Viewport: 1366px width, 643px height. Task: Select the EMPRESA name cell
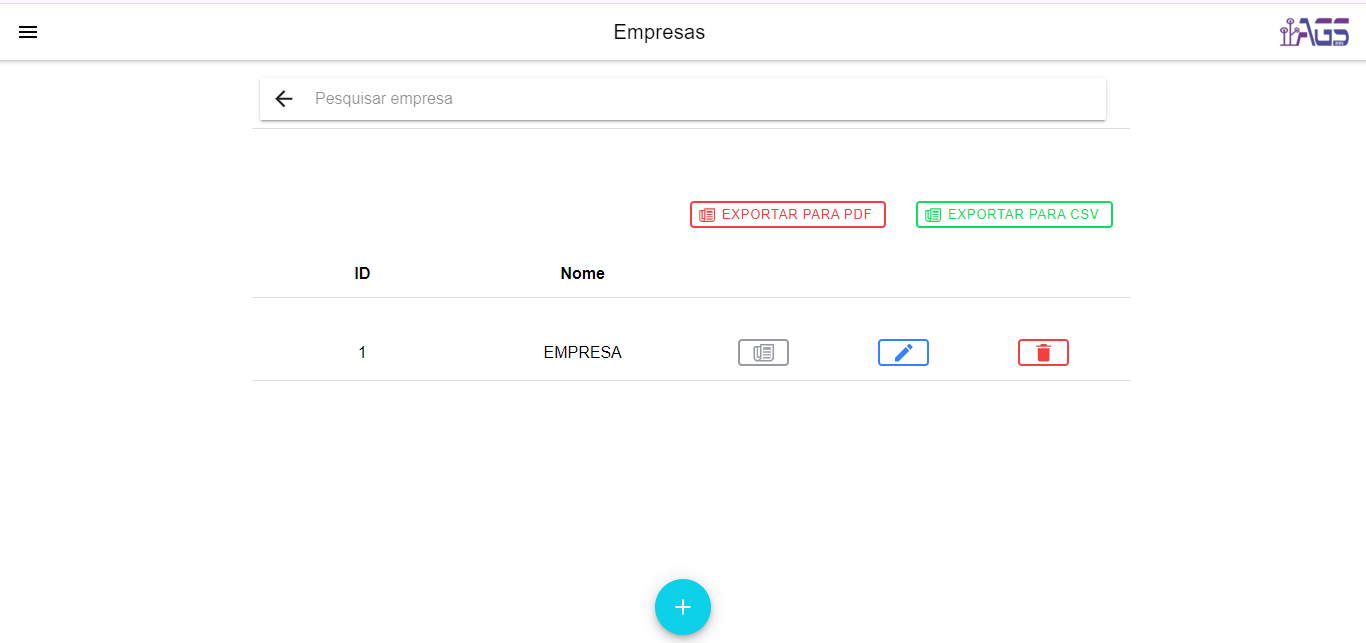coord(582,353)
